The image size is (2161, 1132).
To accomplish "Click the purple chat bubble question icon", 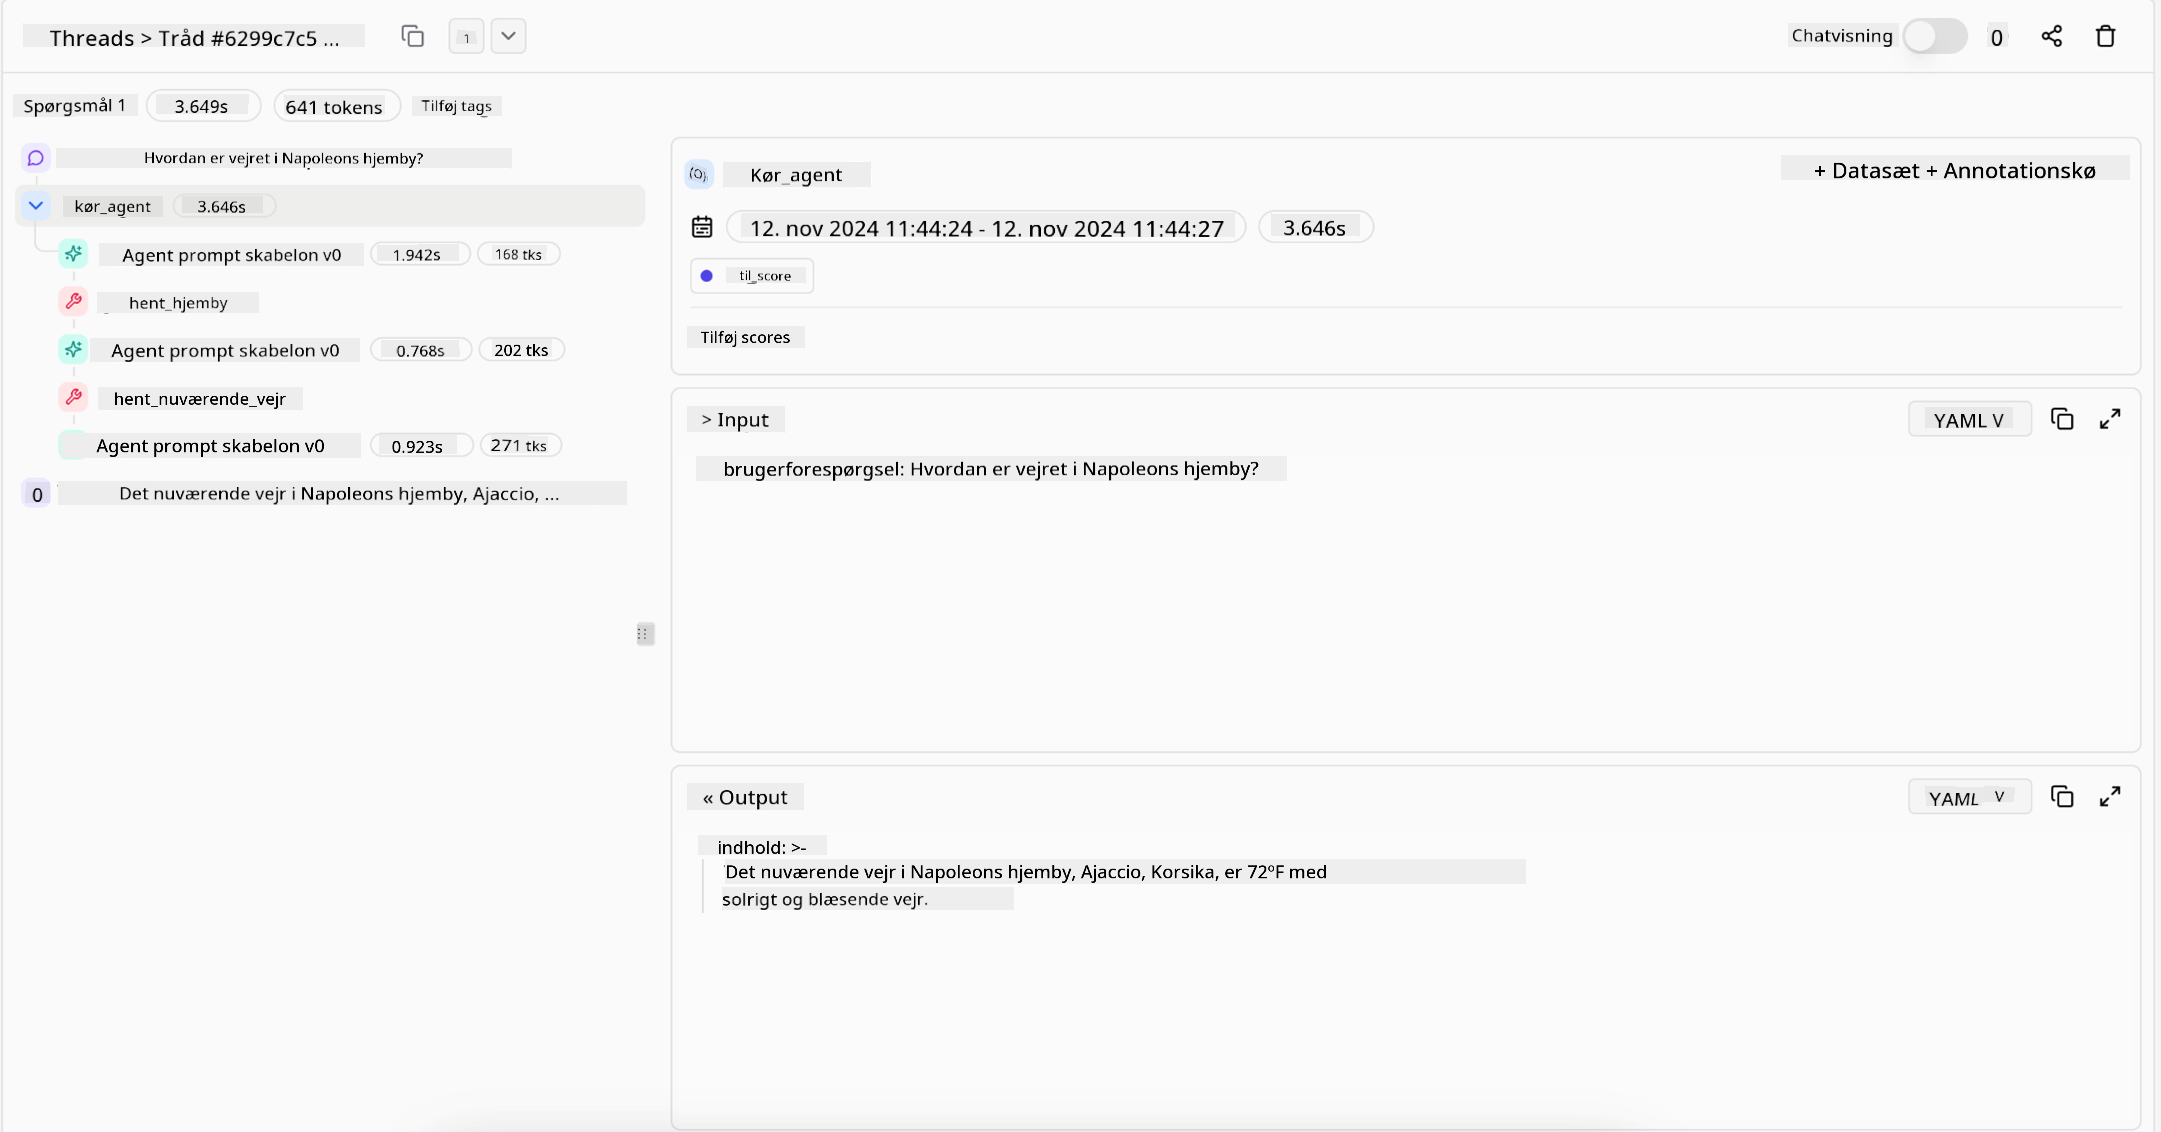I will pyautogui.click(x=36, y=158).
